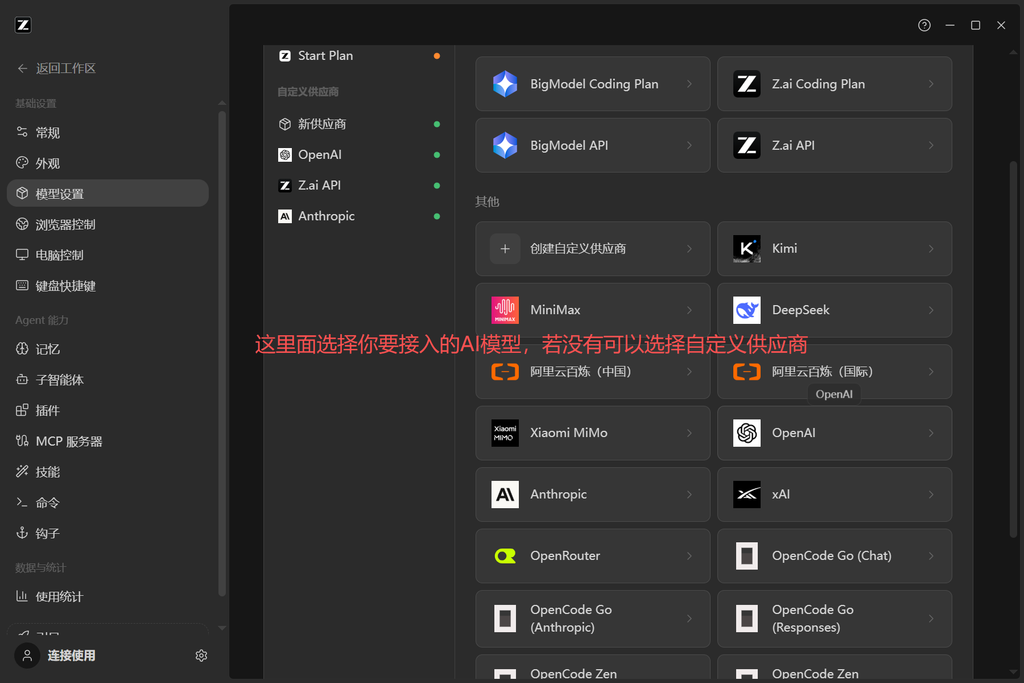Open 键盘快捷键 settings
Viewport: 1024px width, 683px height.
(x=108, y=285)
